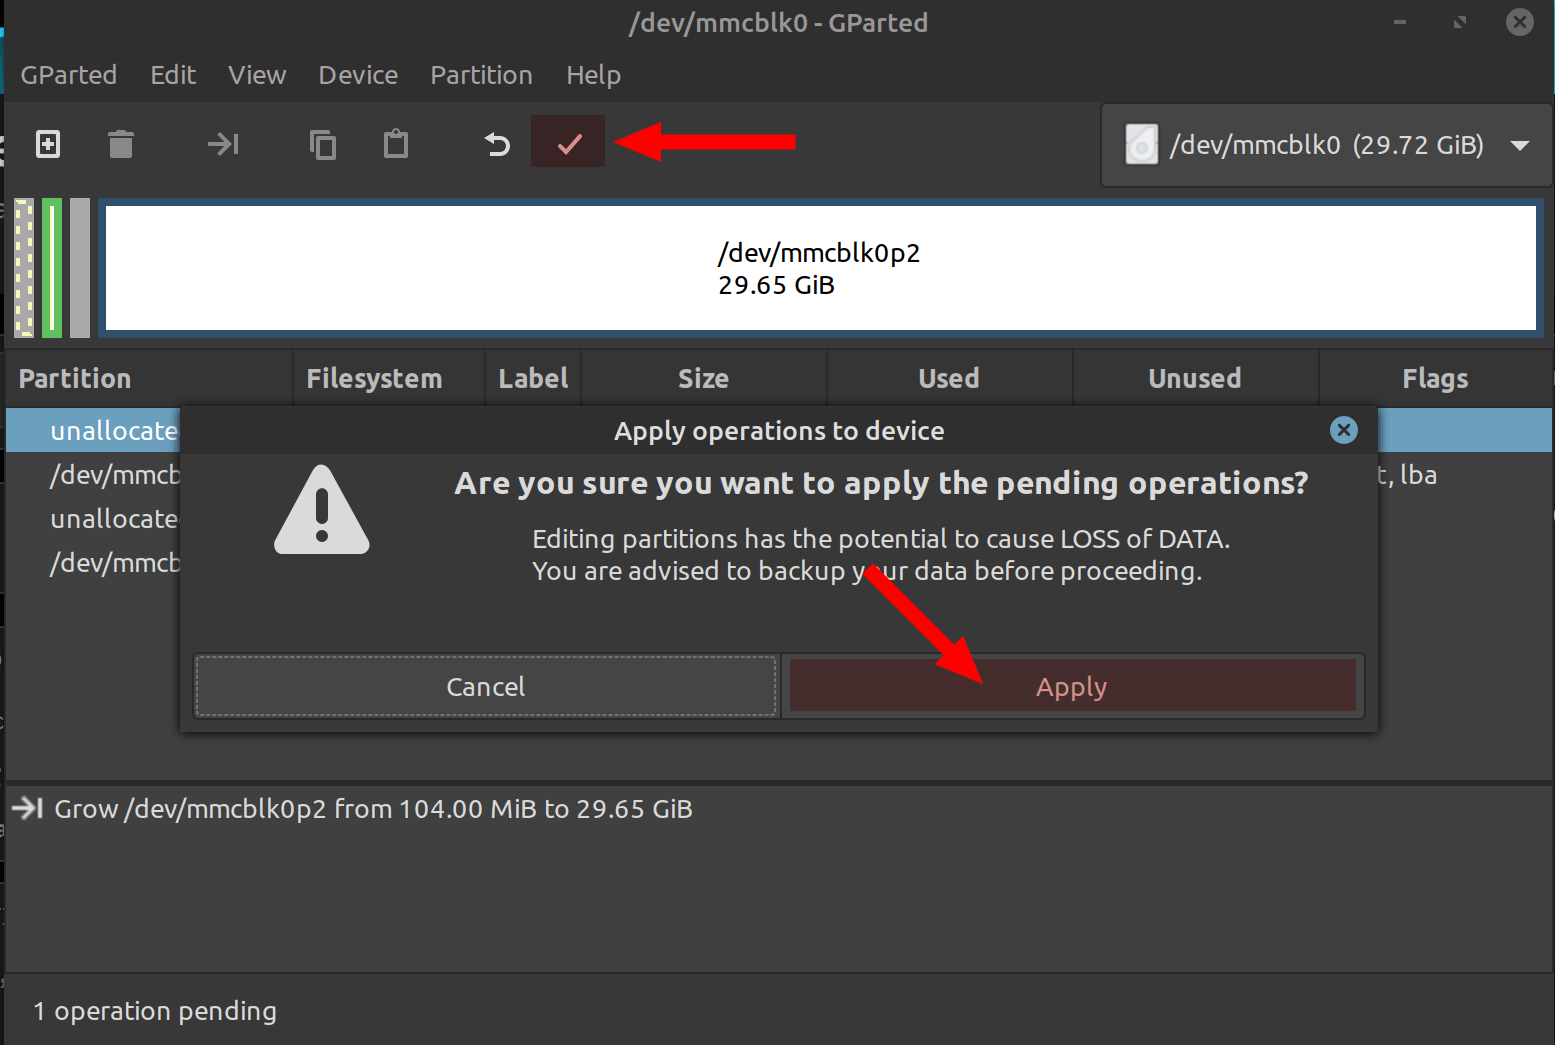Create a new partition with toolbar icon
The image size is (1555, 1045).
tap(48, 144)
